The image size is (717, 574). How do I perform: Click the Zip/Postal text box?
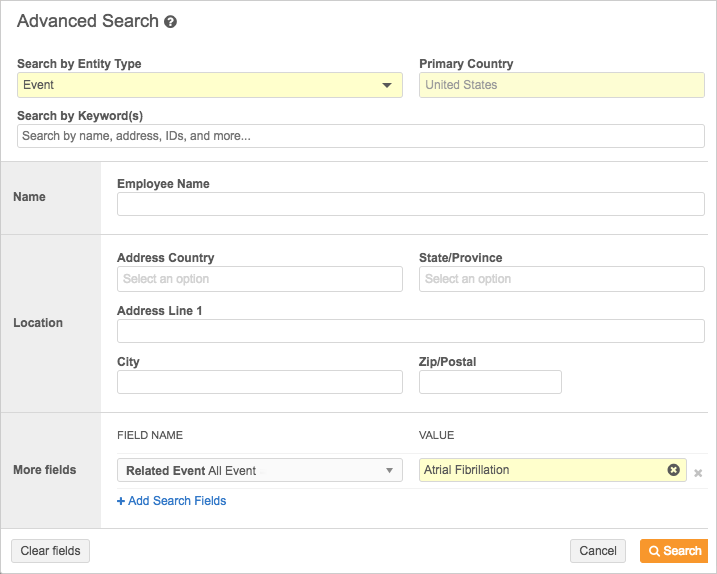490,382
